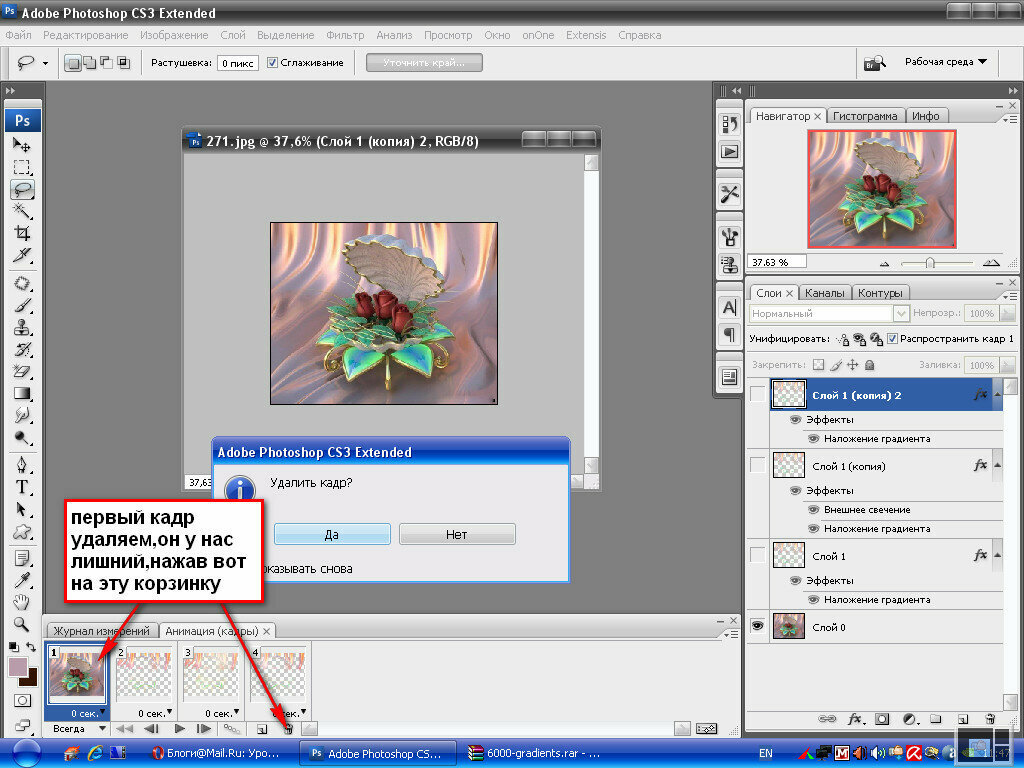Select animation frame 3 thumbnail

[x=210, y=673]
